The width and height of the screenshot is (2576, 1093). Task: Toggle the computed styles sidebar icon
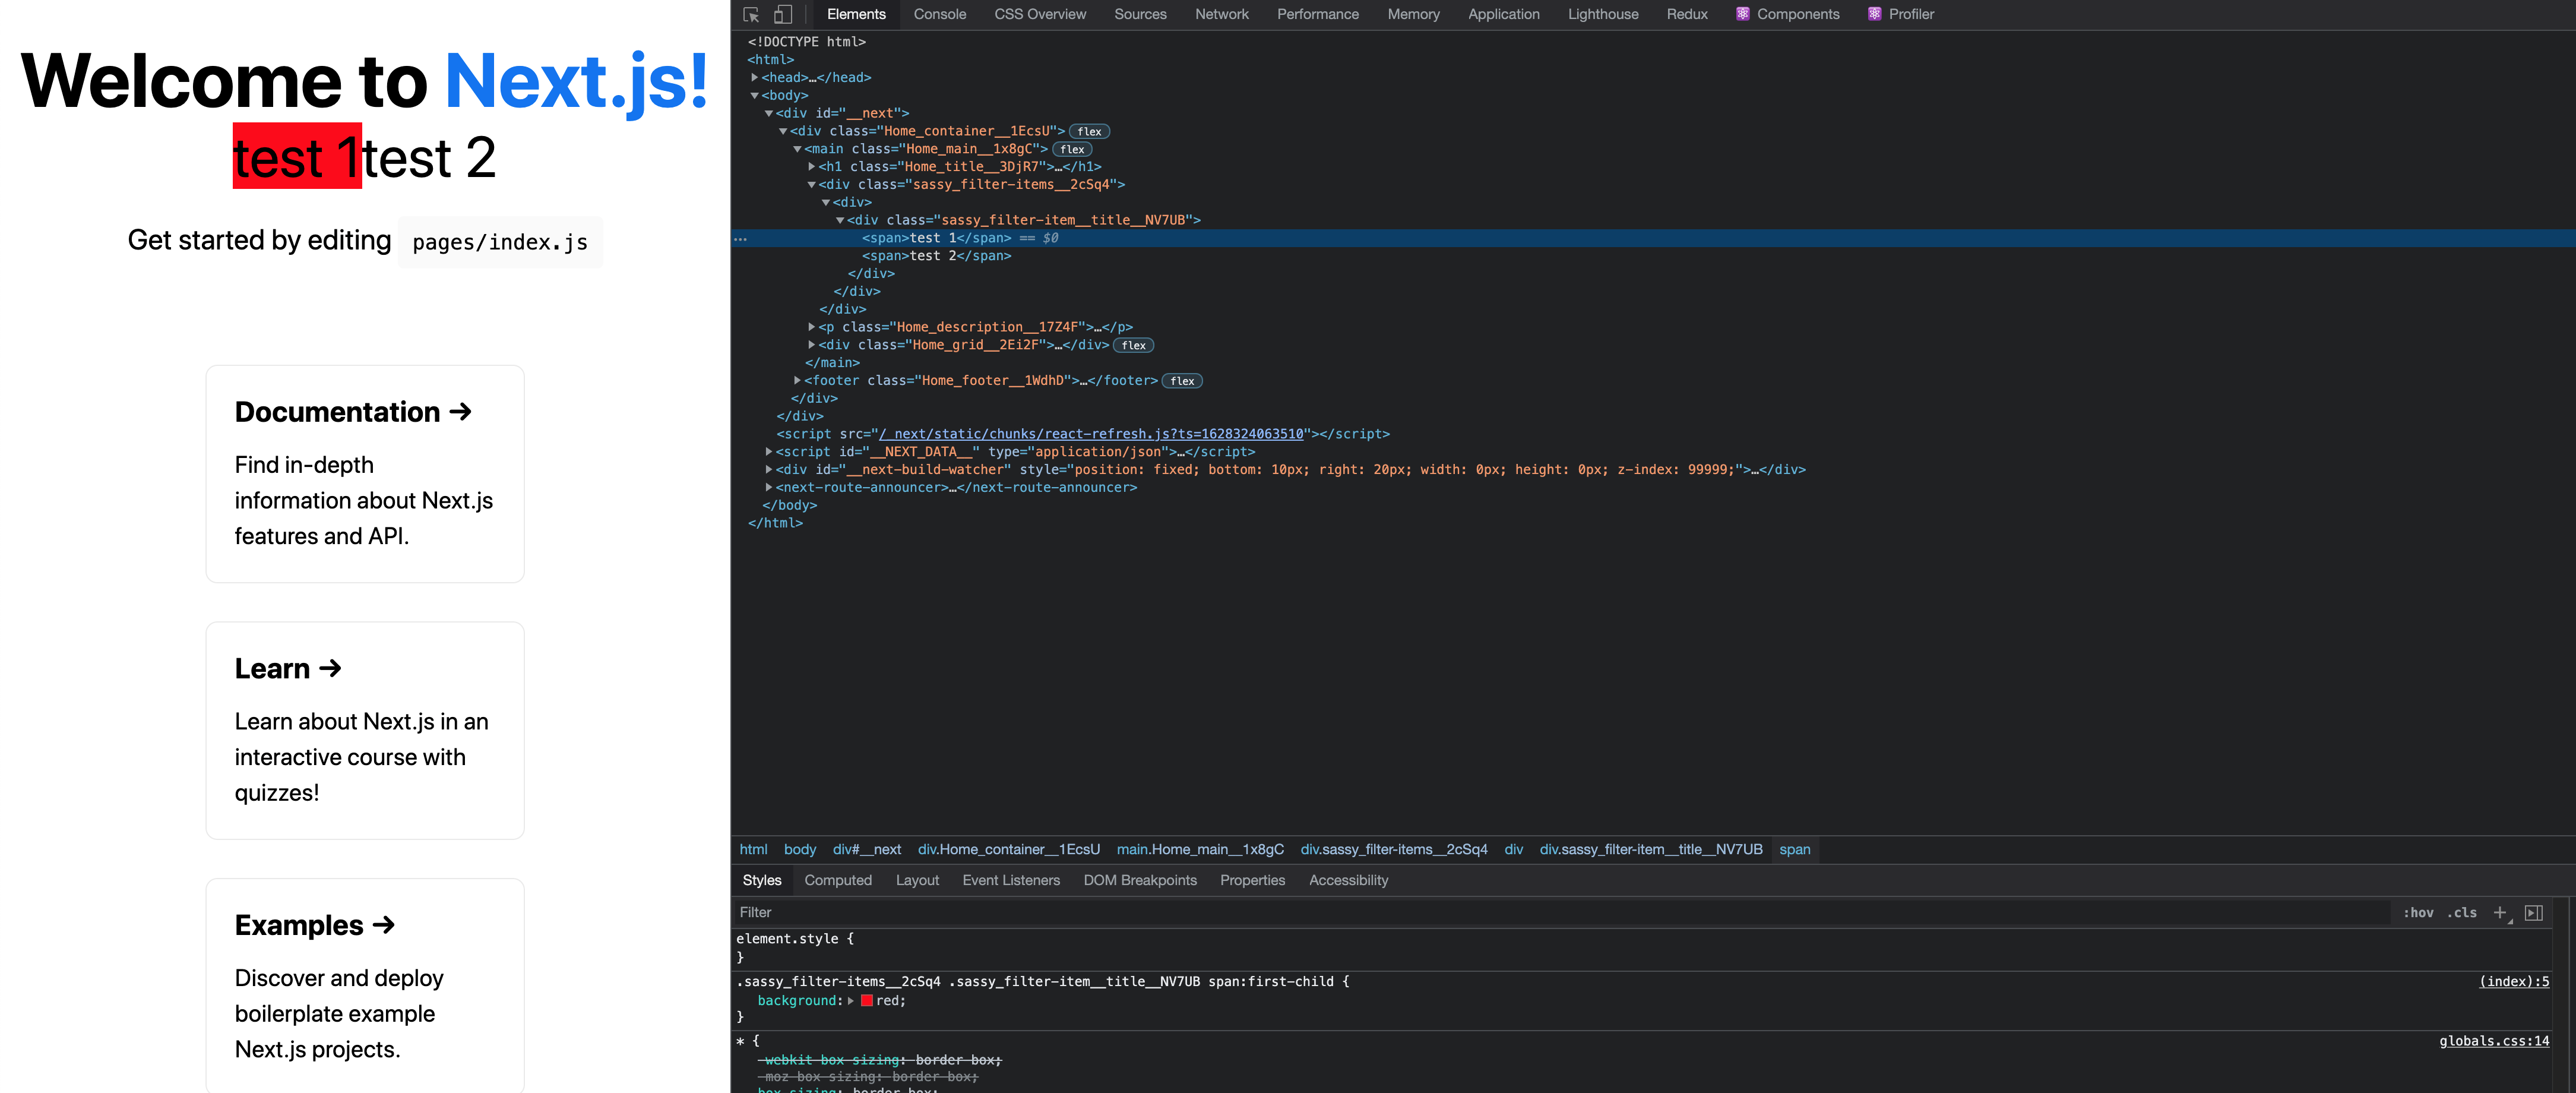(x=2533, y=912)
